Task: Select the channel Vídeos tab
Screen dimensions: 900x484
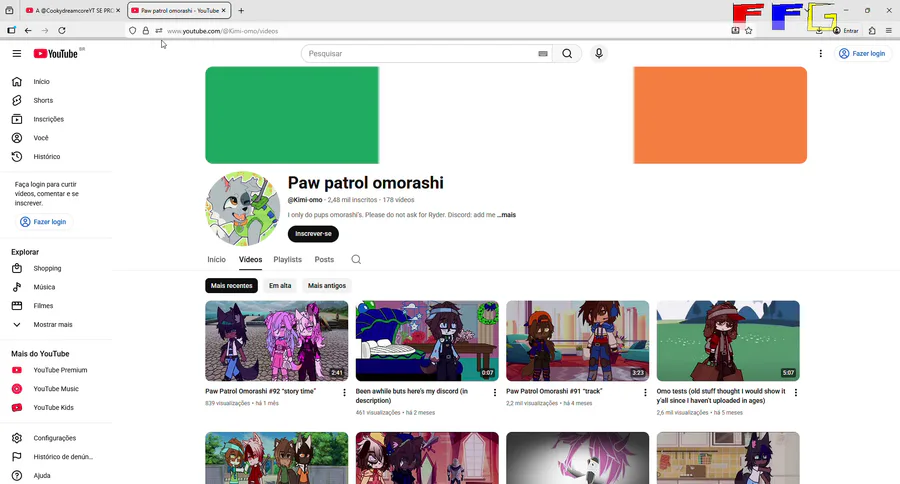Action: click(250, 260)
